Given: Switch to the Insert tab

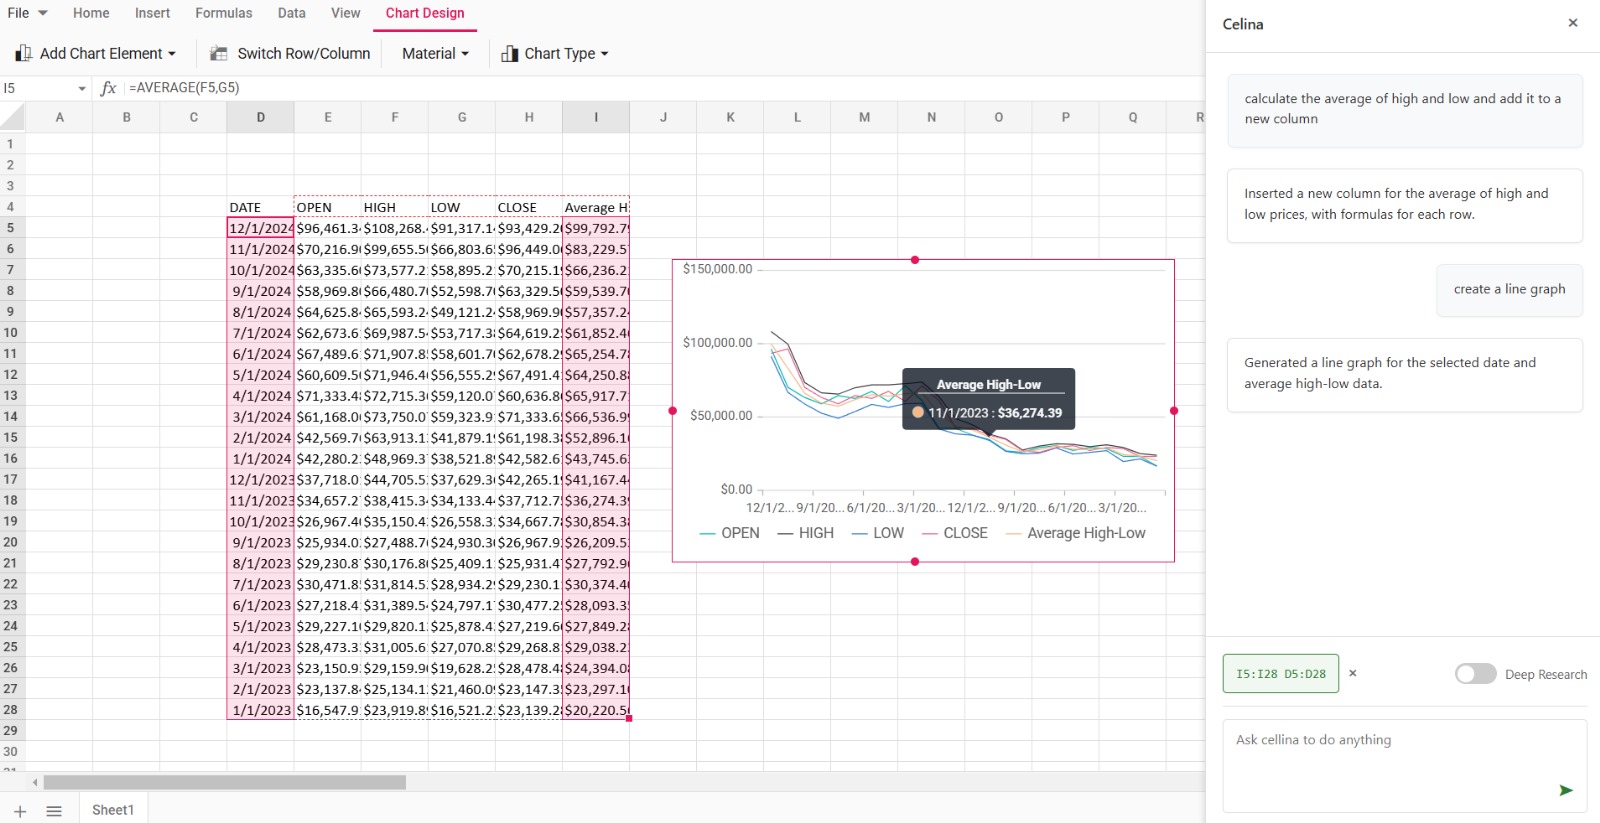Looking at the screenshot, I should click(x=152, y=13).
